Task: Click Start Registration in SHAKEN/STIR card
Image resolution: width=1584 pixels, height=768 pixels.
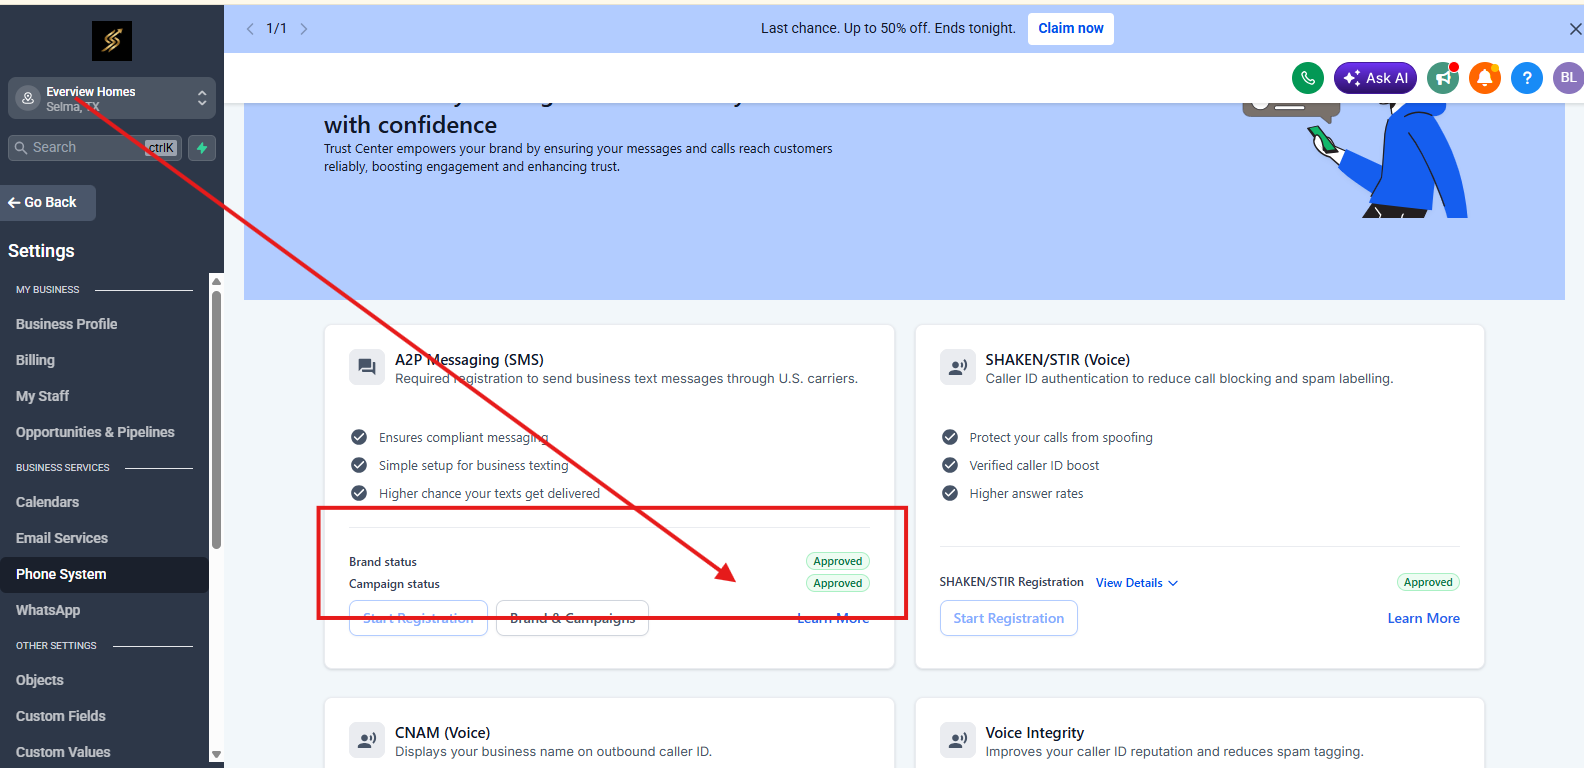Action: 1009,618
